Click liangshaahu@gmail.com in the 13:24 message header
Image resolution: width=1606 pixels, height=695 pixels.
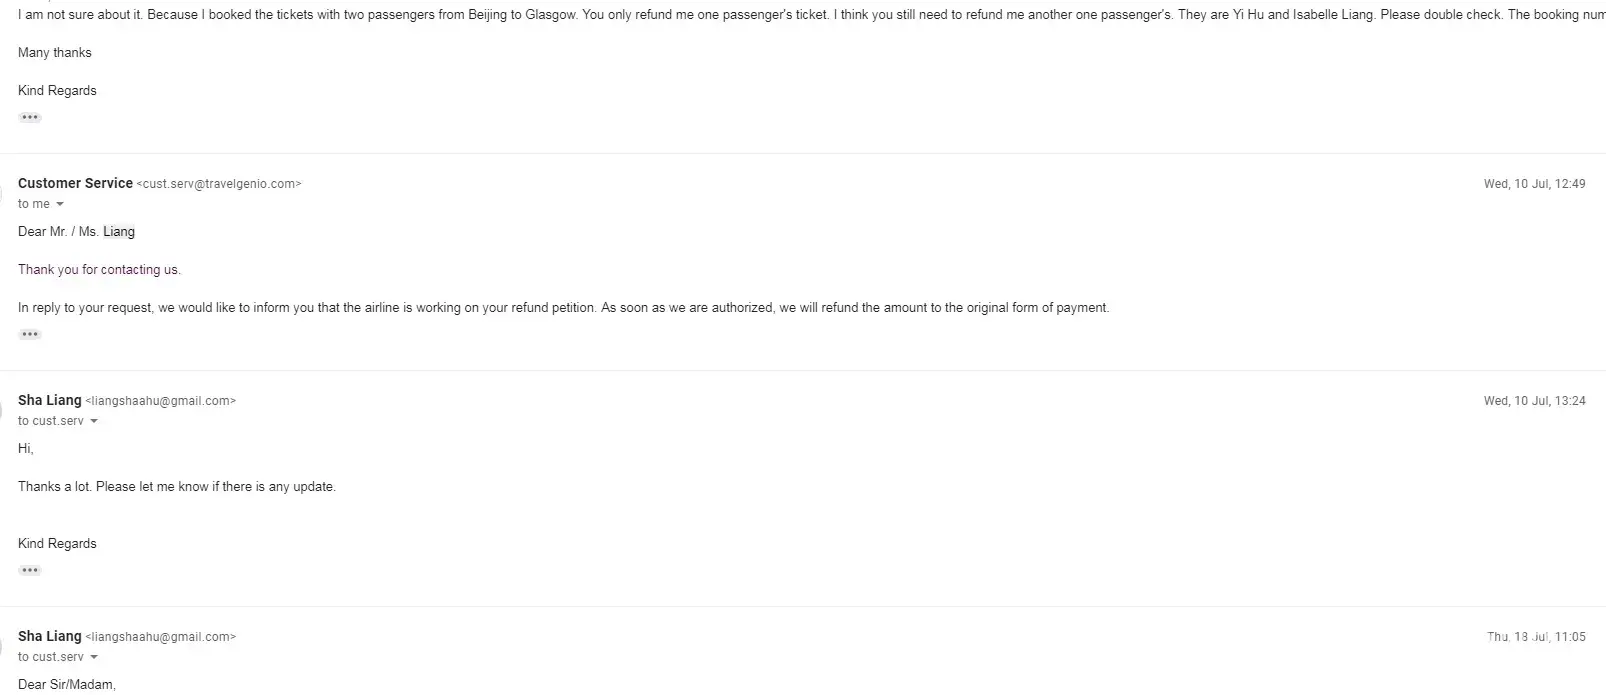(161, 401)
